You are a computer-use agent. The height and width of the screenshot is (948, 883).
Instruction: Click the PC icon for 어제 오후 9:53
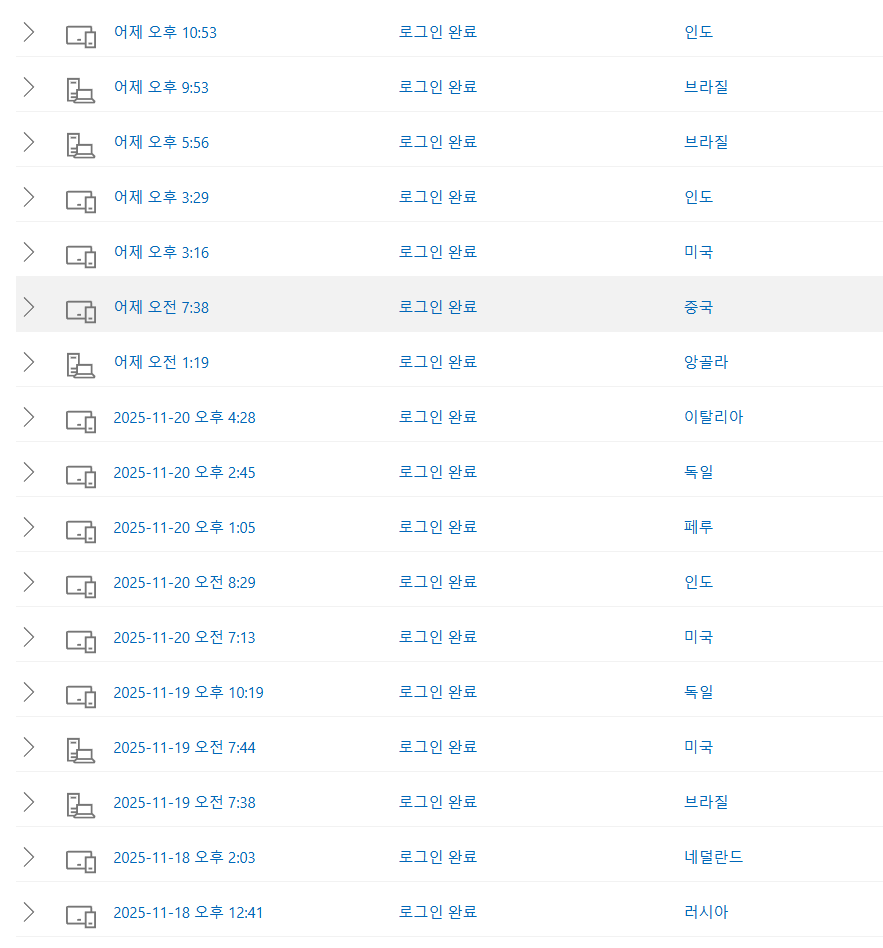80,88
